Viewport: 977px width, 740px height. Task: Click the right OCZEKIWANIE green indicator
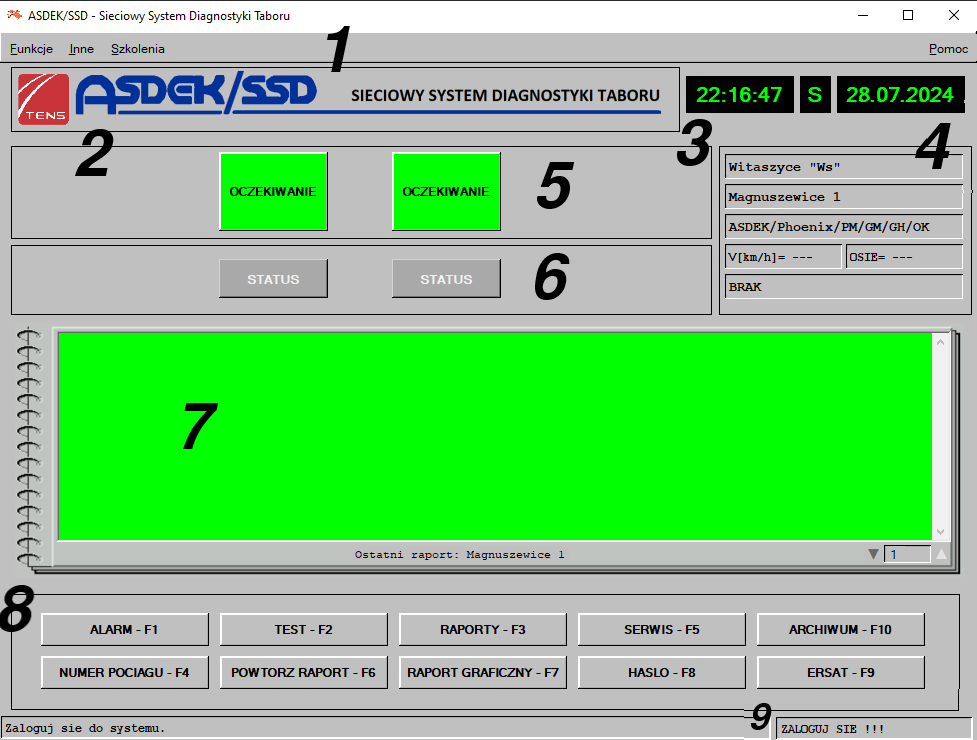446,191
